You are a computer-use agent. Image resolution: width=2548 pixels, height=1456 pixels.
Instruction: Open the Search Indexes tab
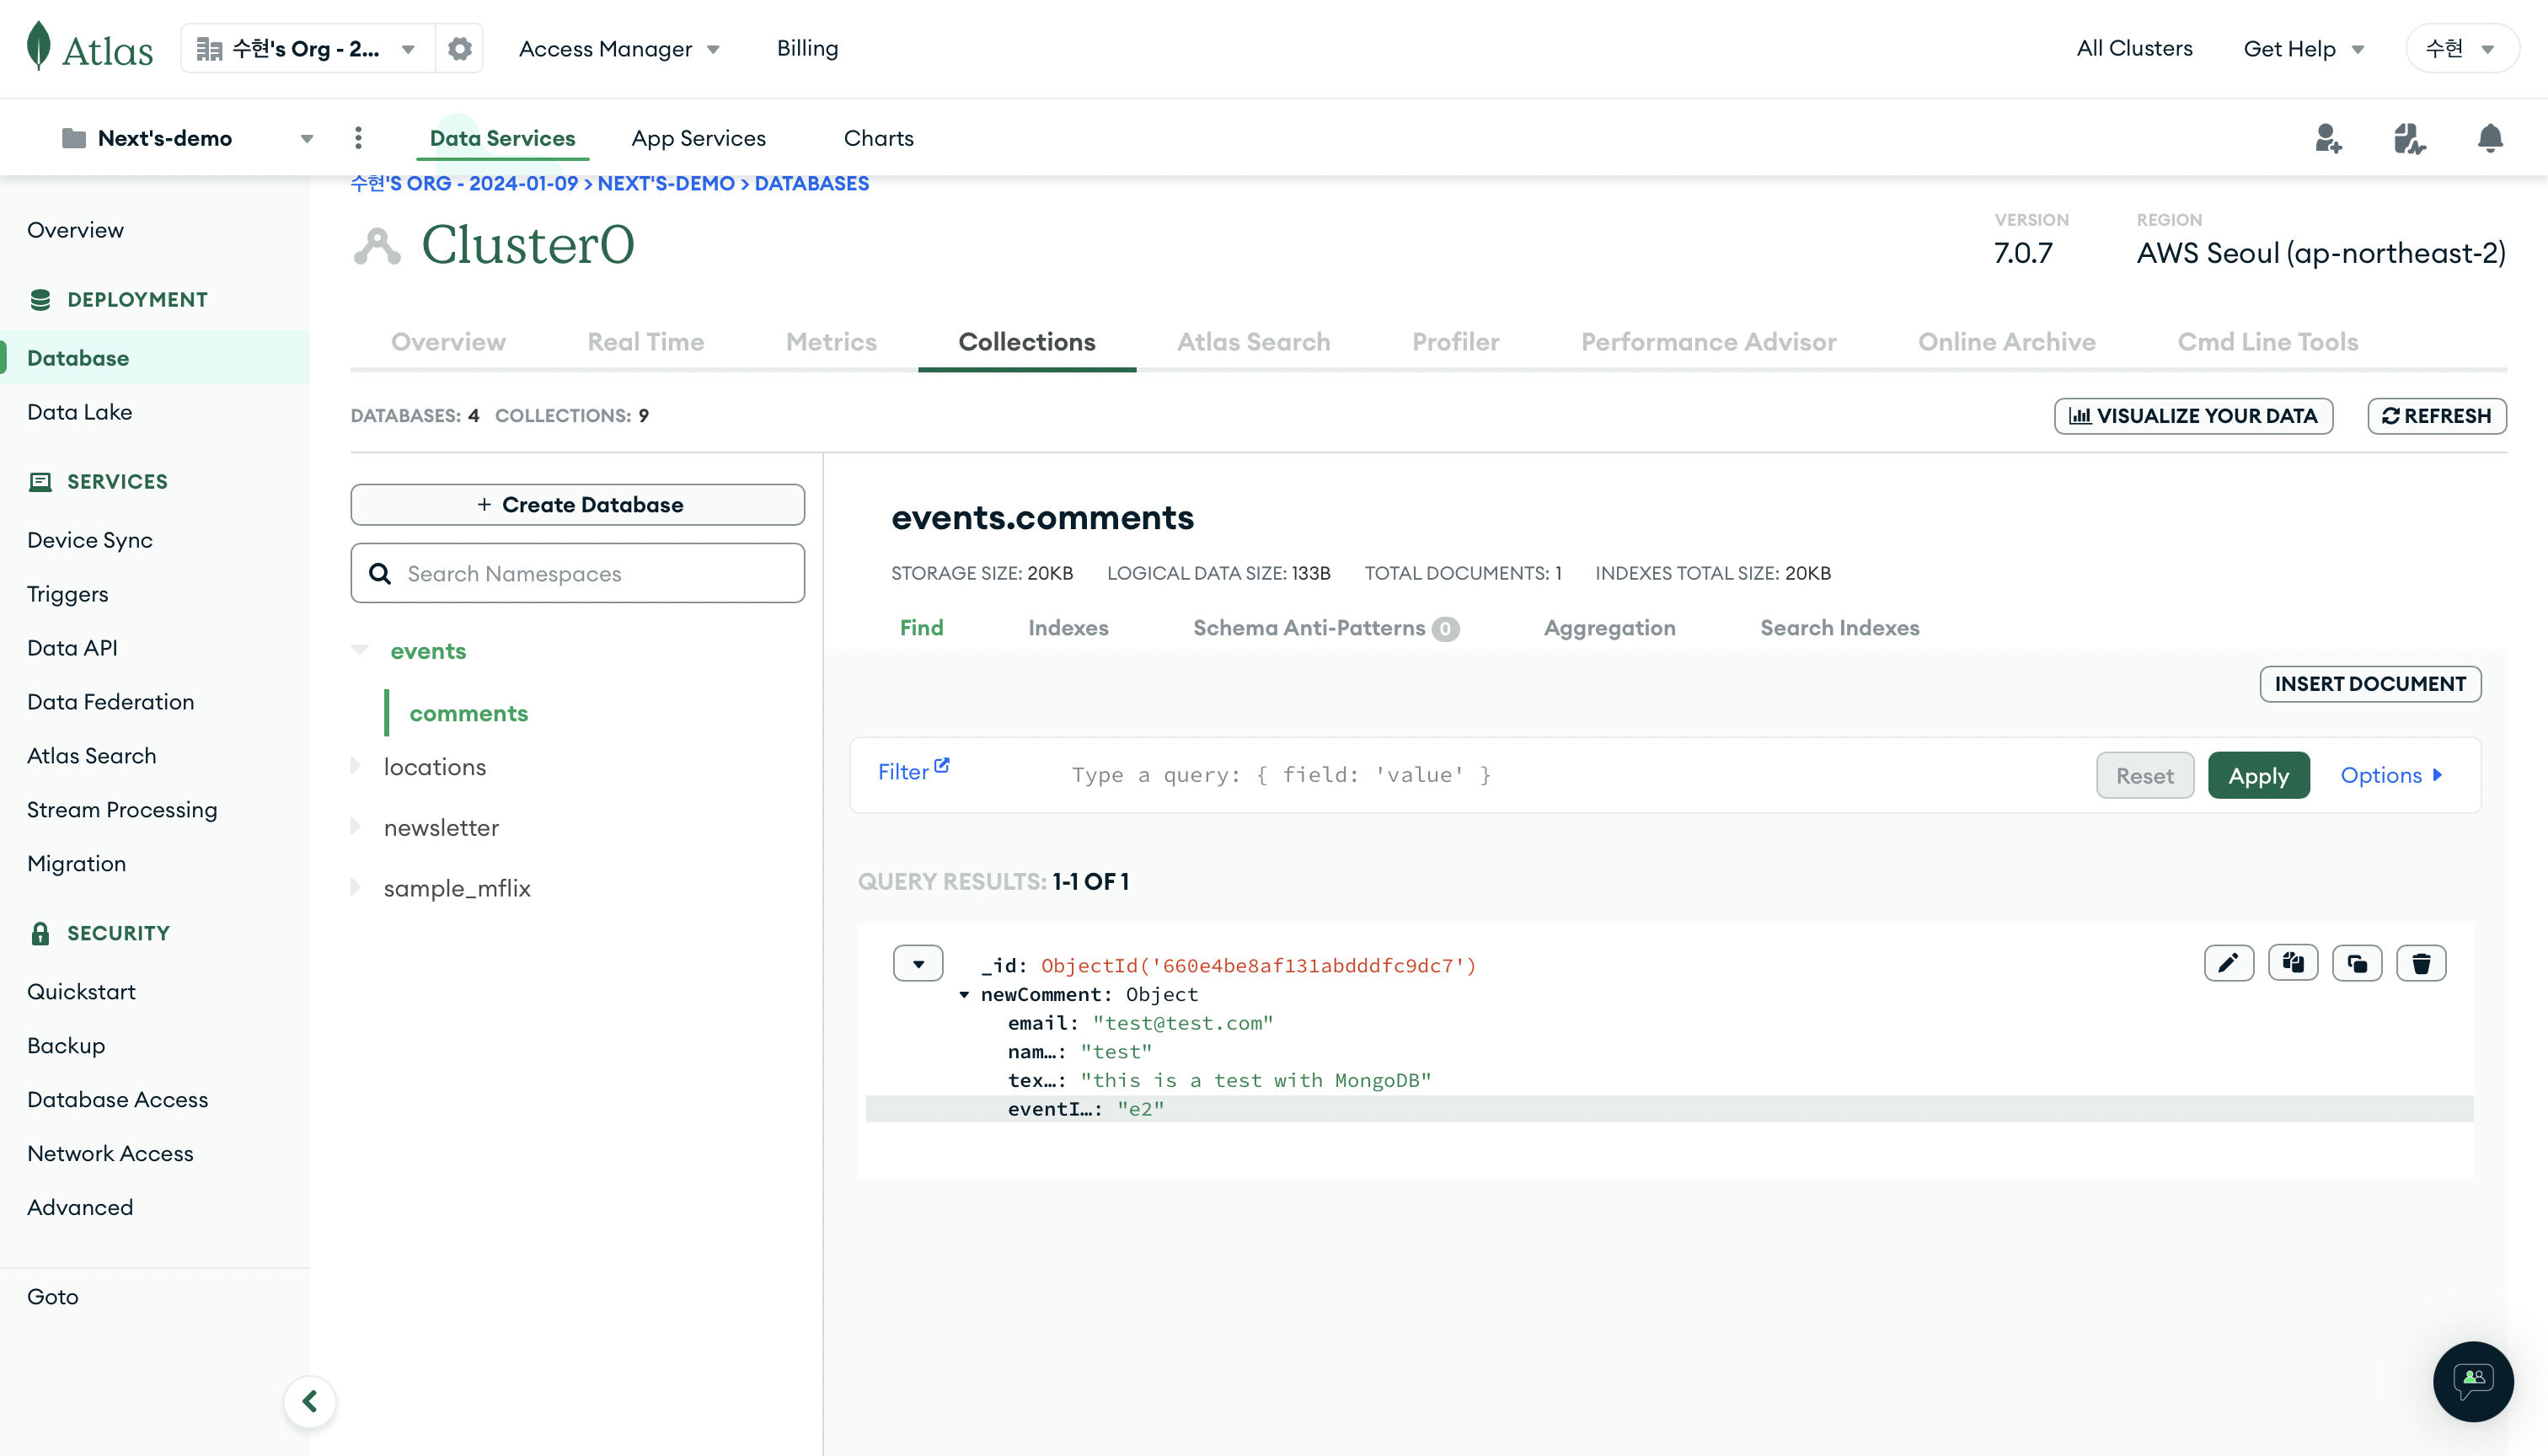(x=1839, y=628)
